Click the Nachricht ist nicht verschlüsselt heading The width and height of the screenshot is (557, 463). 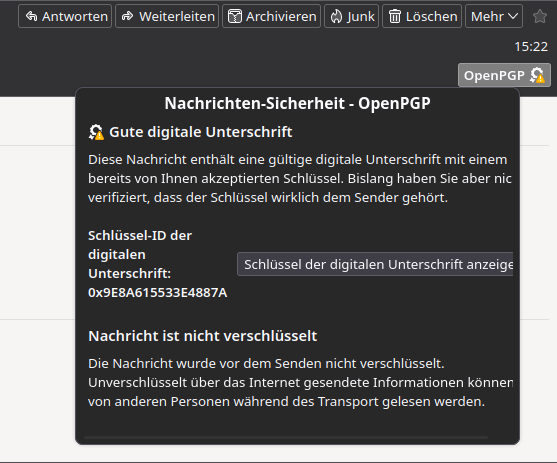point(202,336)
